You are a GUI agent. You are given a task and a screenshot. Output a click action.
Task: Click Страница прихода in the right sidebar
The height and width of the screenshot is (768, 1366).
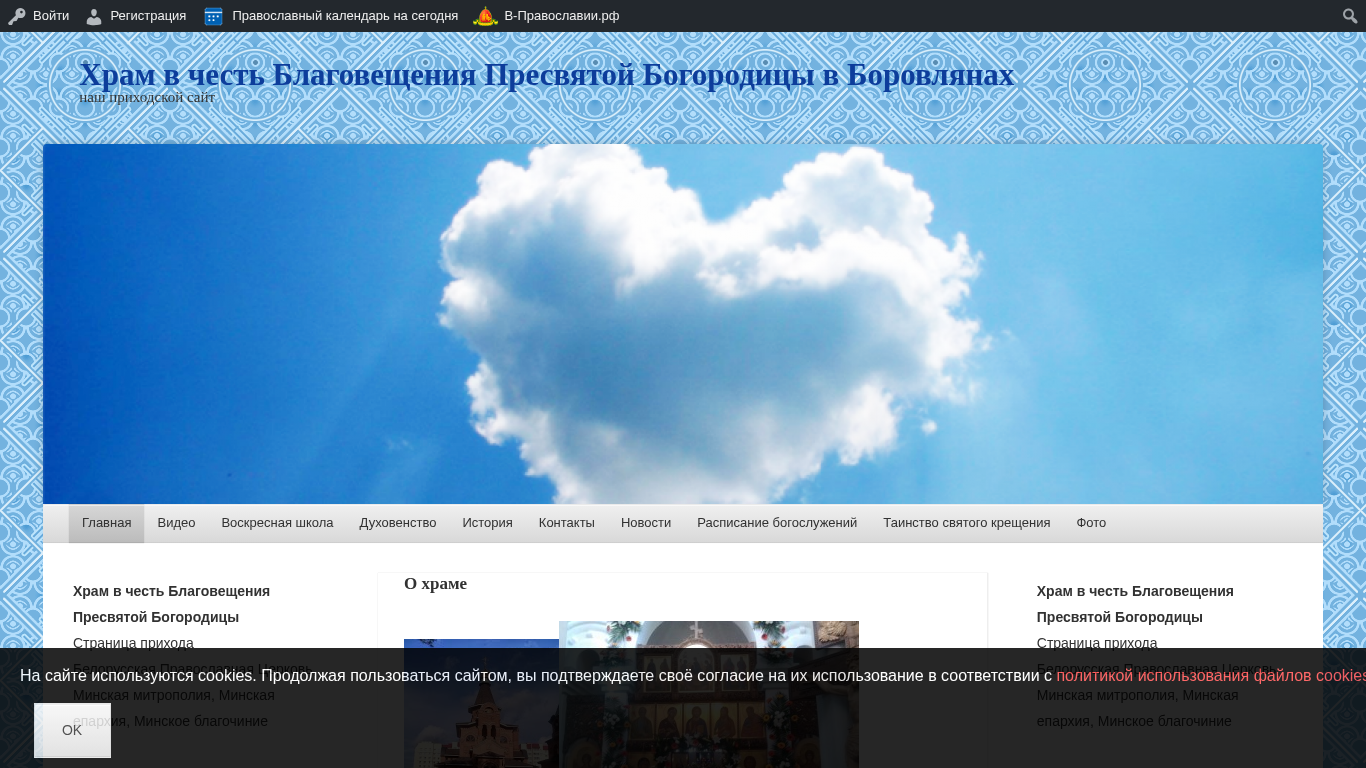(1097, 643)
